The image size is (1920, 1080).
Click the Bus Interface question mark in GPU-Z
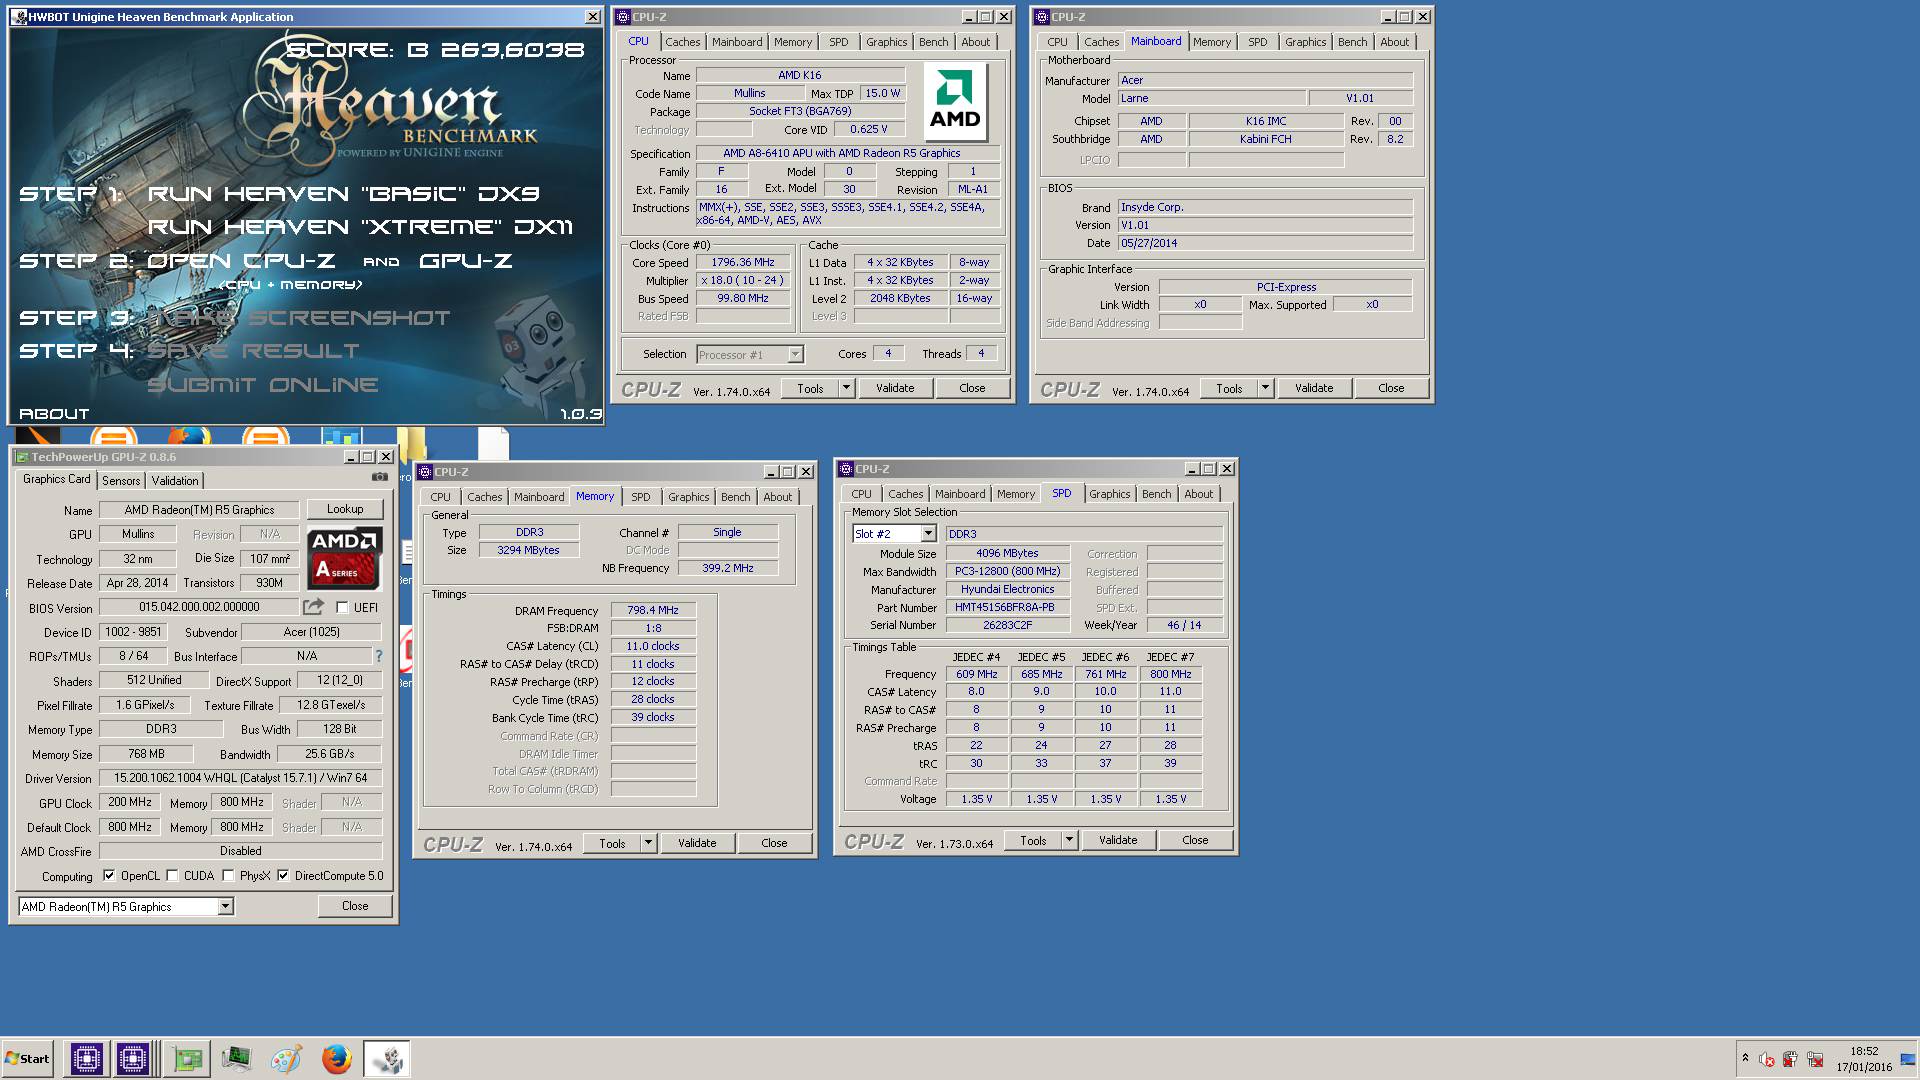[x=379, y=656]
